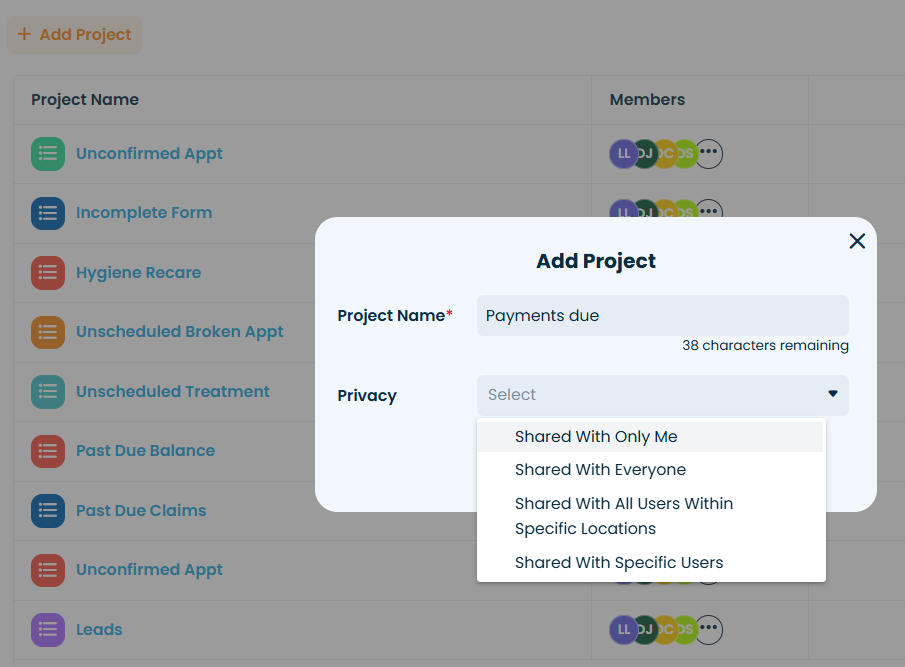Click the green Unconfirmed Appt list icon
Viewport: 905px width, 667px height.
tap(48, 154)
